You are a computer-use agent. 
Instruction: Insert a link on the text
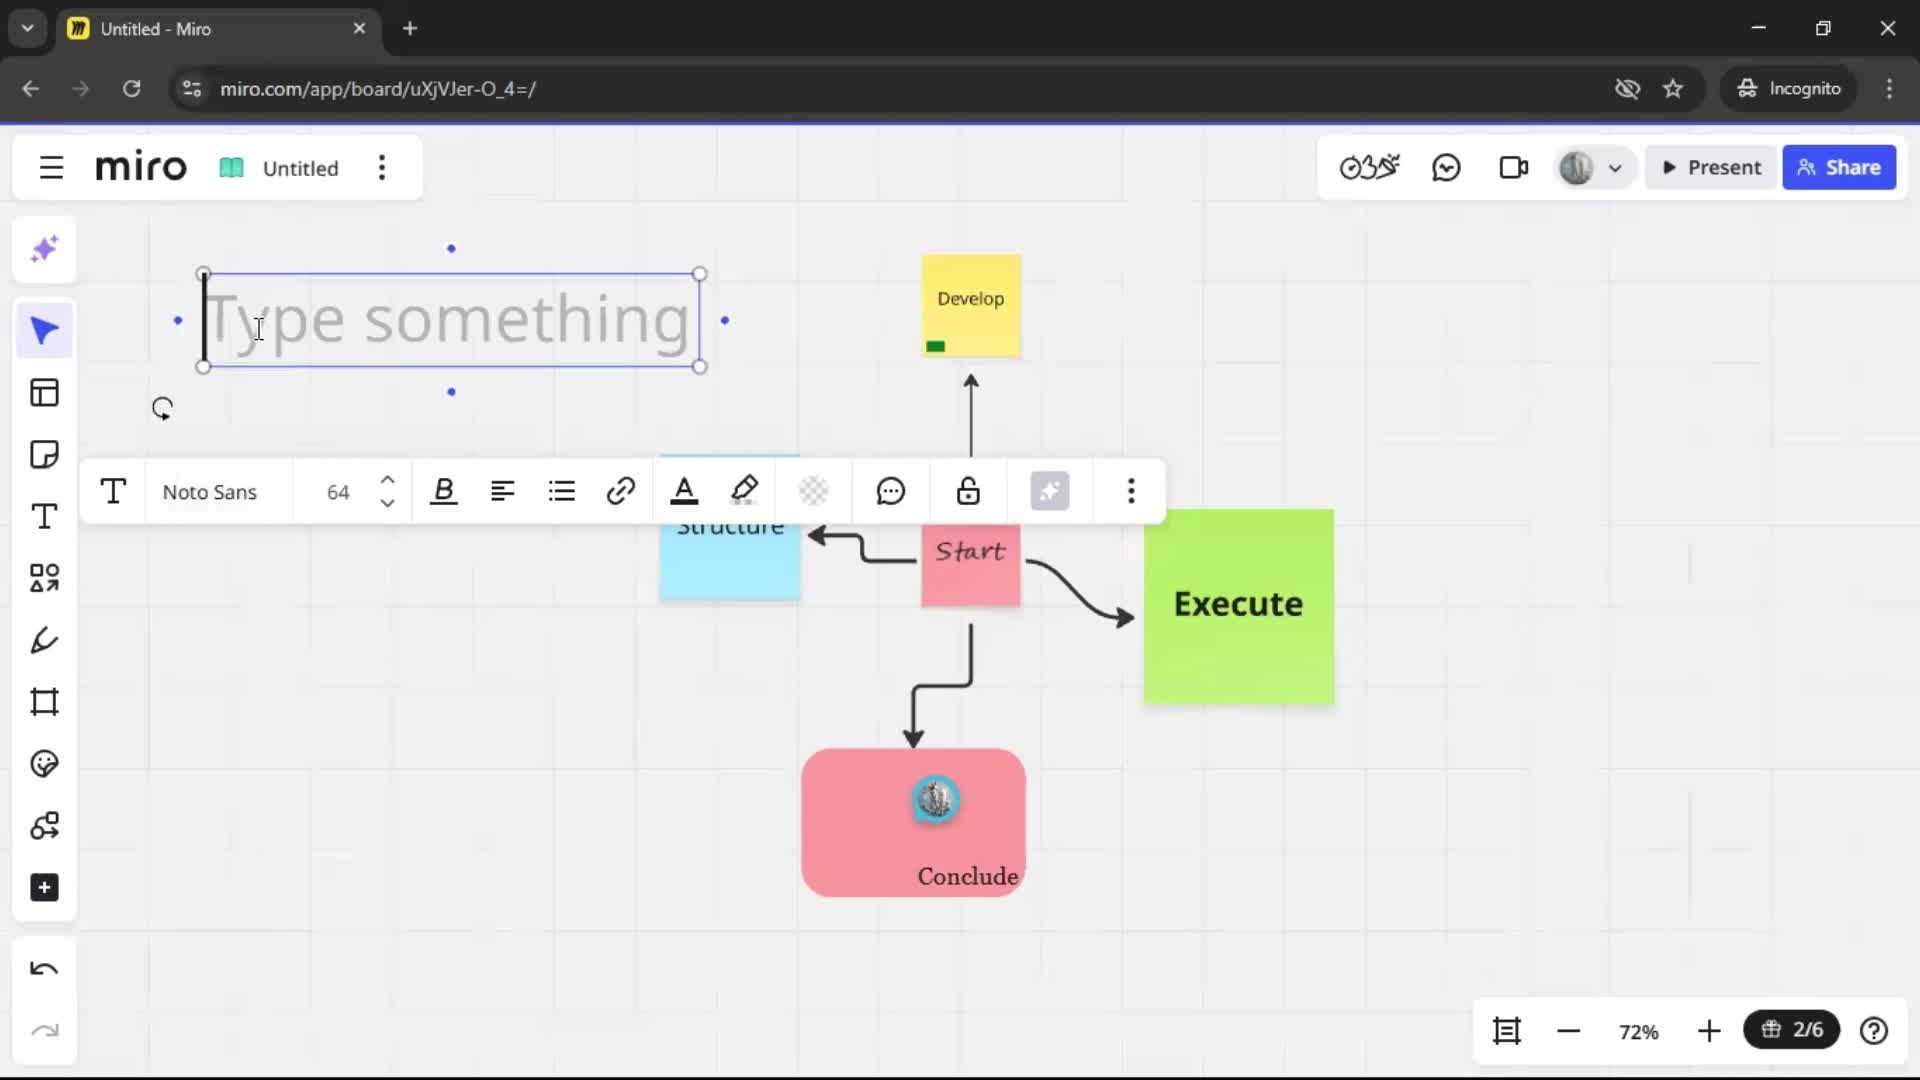tap(621, 492)
